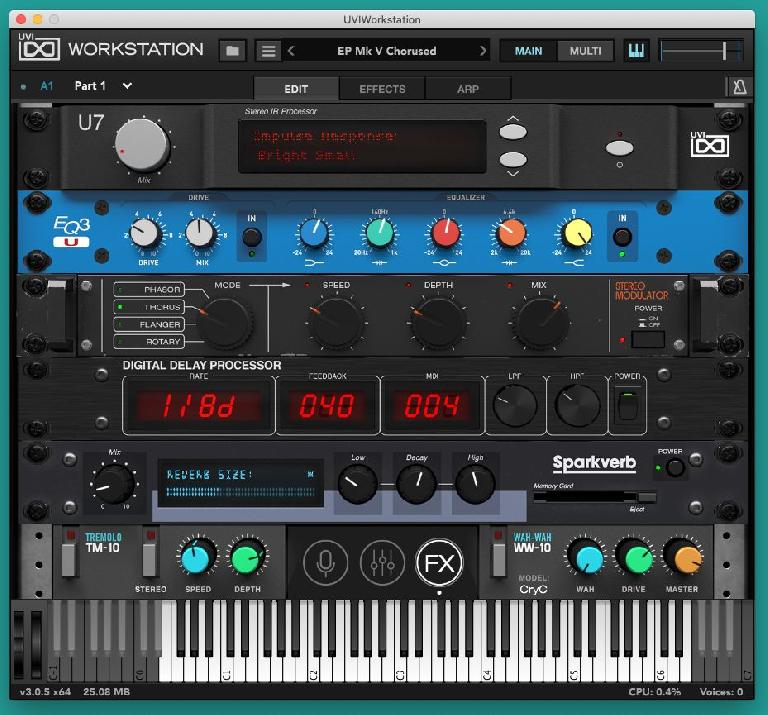
Task: Click the UVI logo on U7 rack unit
Action: tap(709, 144)
